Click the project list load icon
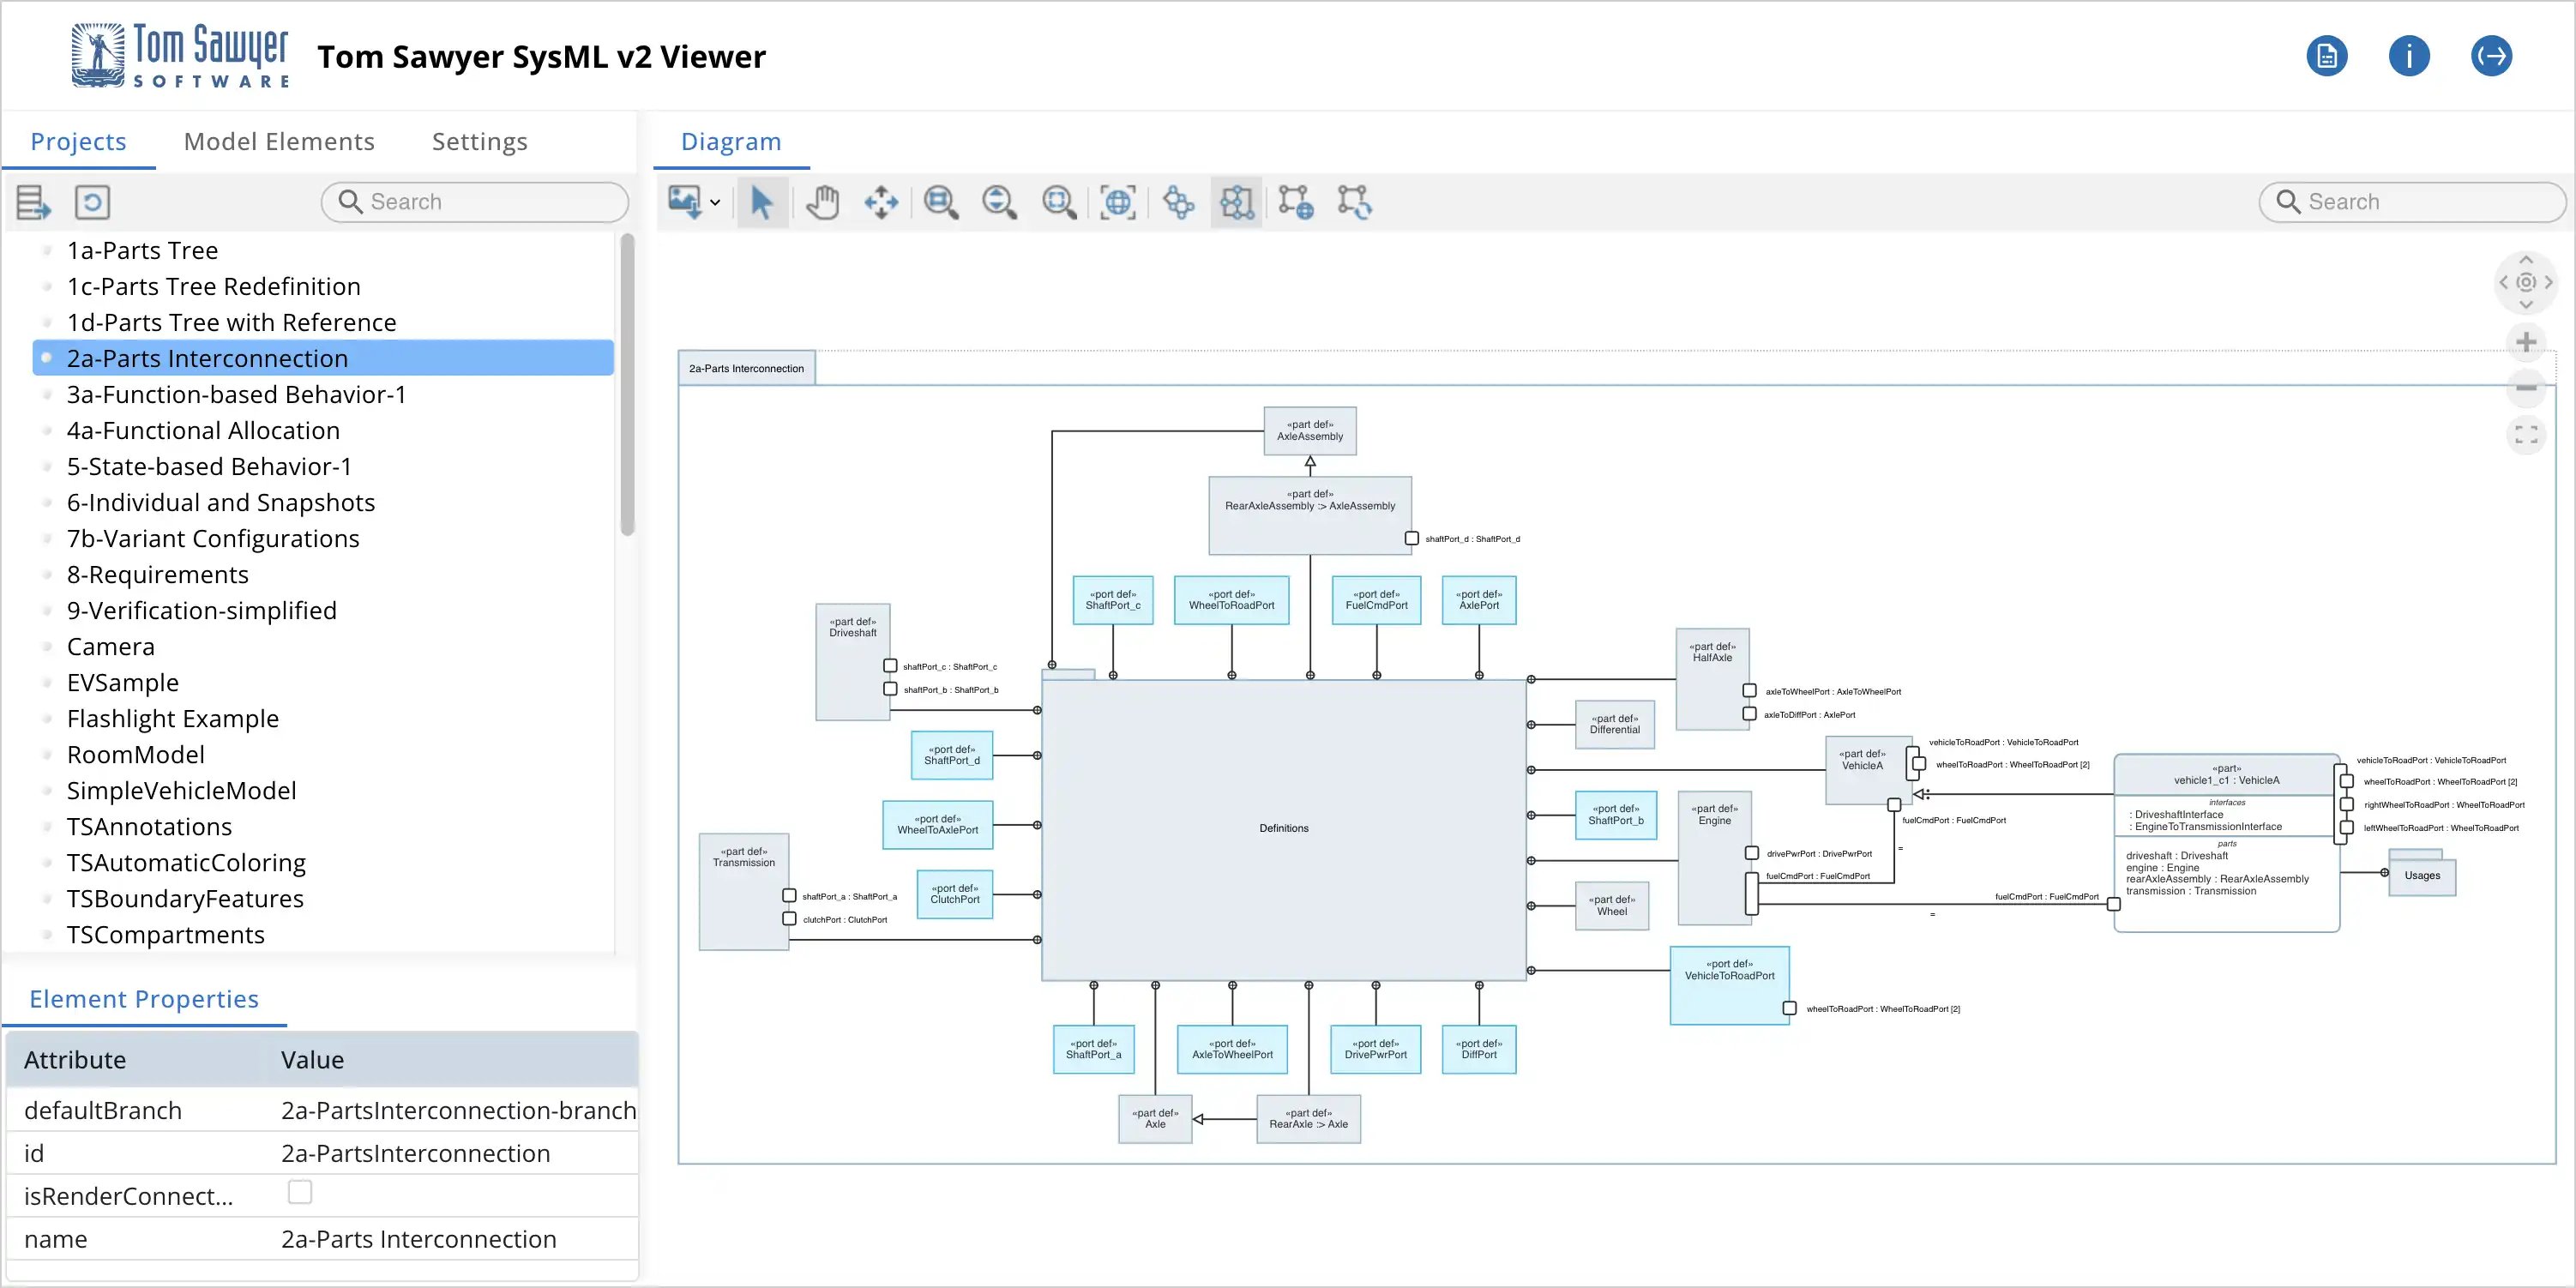2576x1288 pixels. click(x=33, y=202)
